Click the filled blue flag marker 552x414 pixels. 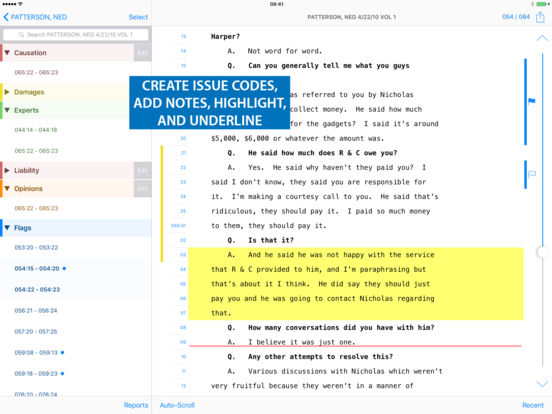click(x=532, y=101)
